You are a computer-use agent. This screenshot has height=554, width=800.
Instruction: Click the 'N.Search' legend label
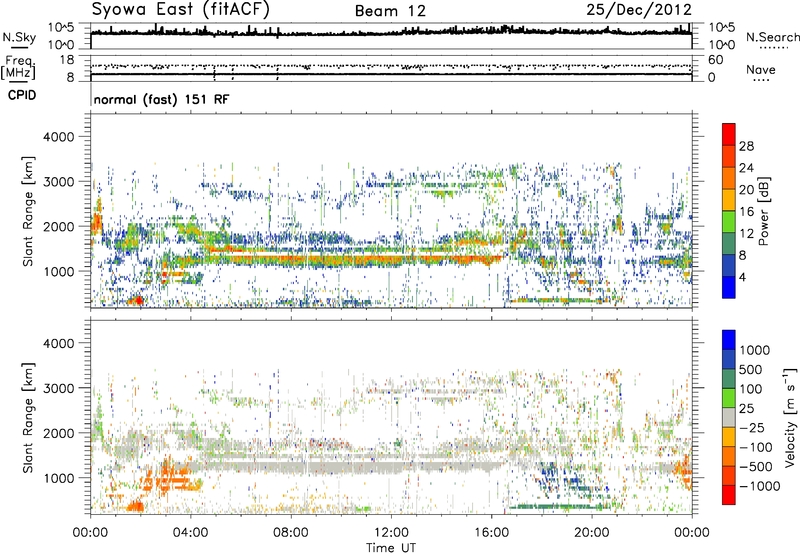pos(772,37)
